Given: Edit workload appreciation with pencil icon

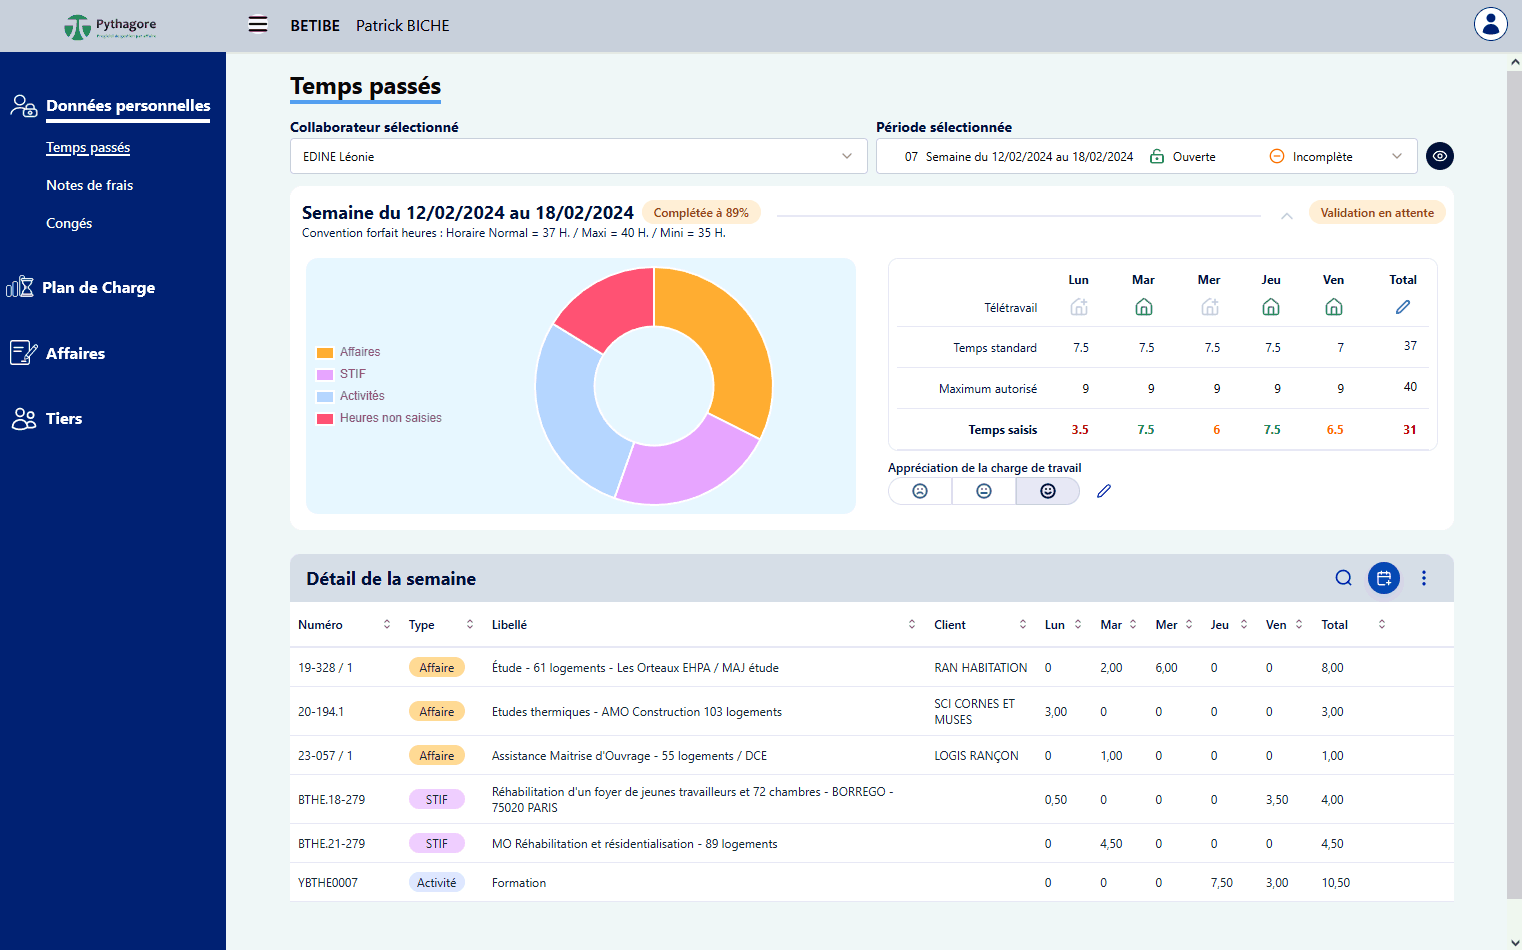Looking at the screenshot, I should tap(1104, 491).
